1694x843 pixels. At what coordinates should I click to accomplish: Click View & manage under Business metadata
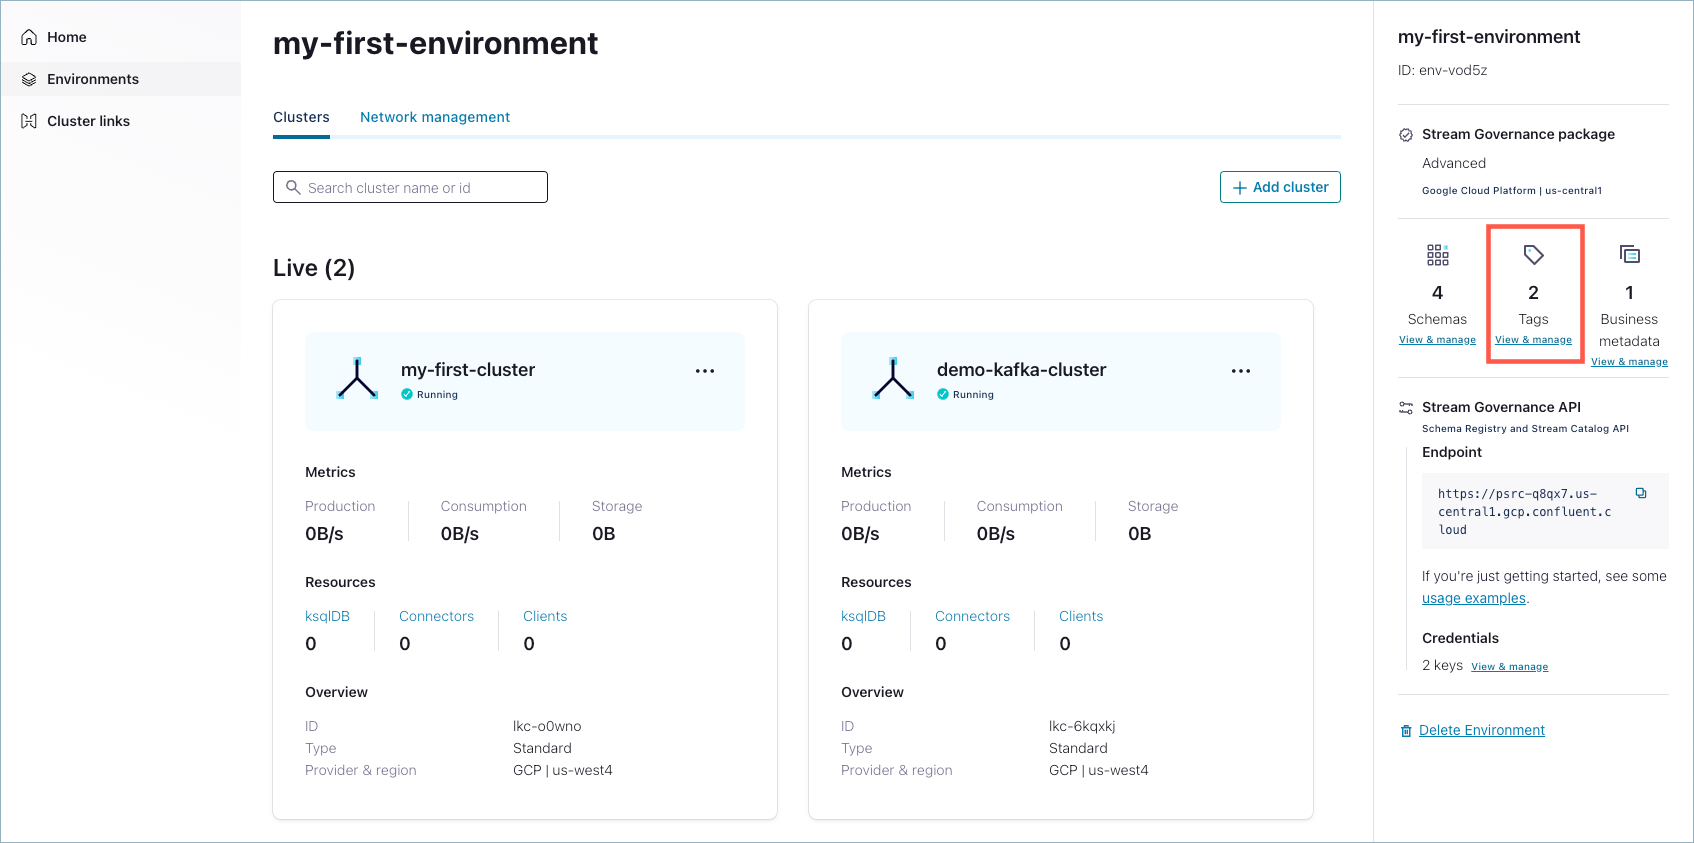[x=1629, y=362]
